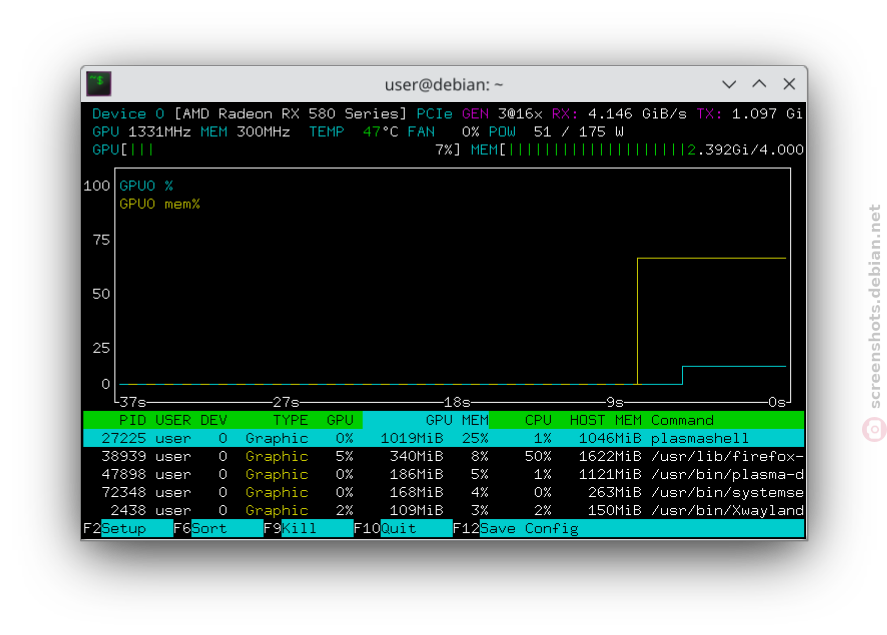Click the USER column header
Image resolution: width=887 pixels, height=635 pixels.
click(173, 420)
